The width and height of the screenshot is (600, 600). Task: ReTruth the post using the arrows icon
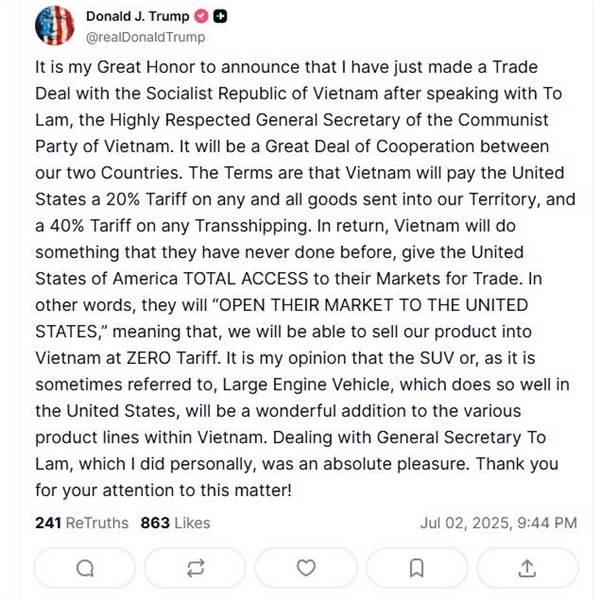click(x=195, y=568)
